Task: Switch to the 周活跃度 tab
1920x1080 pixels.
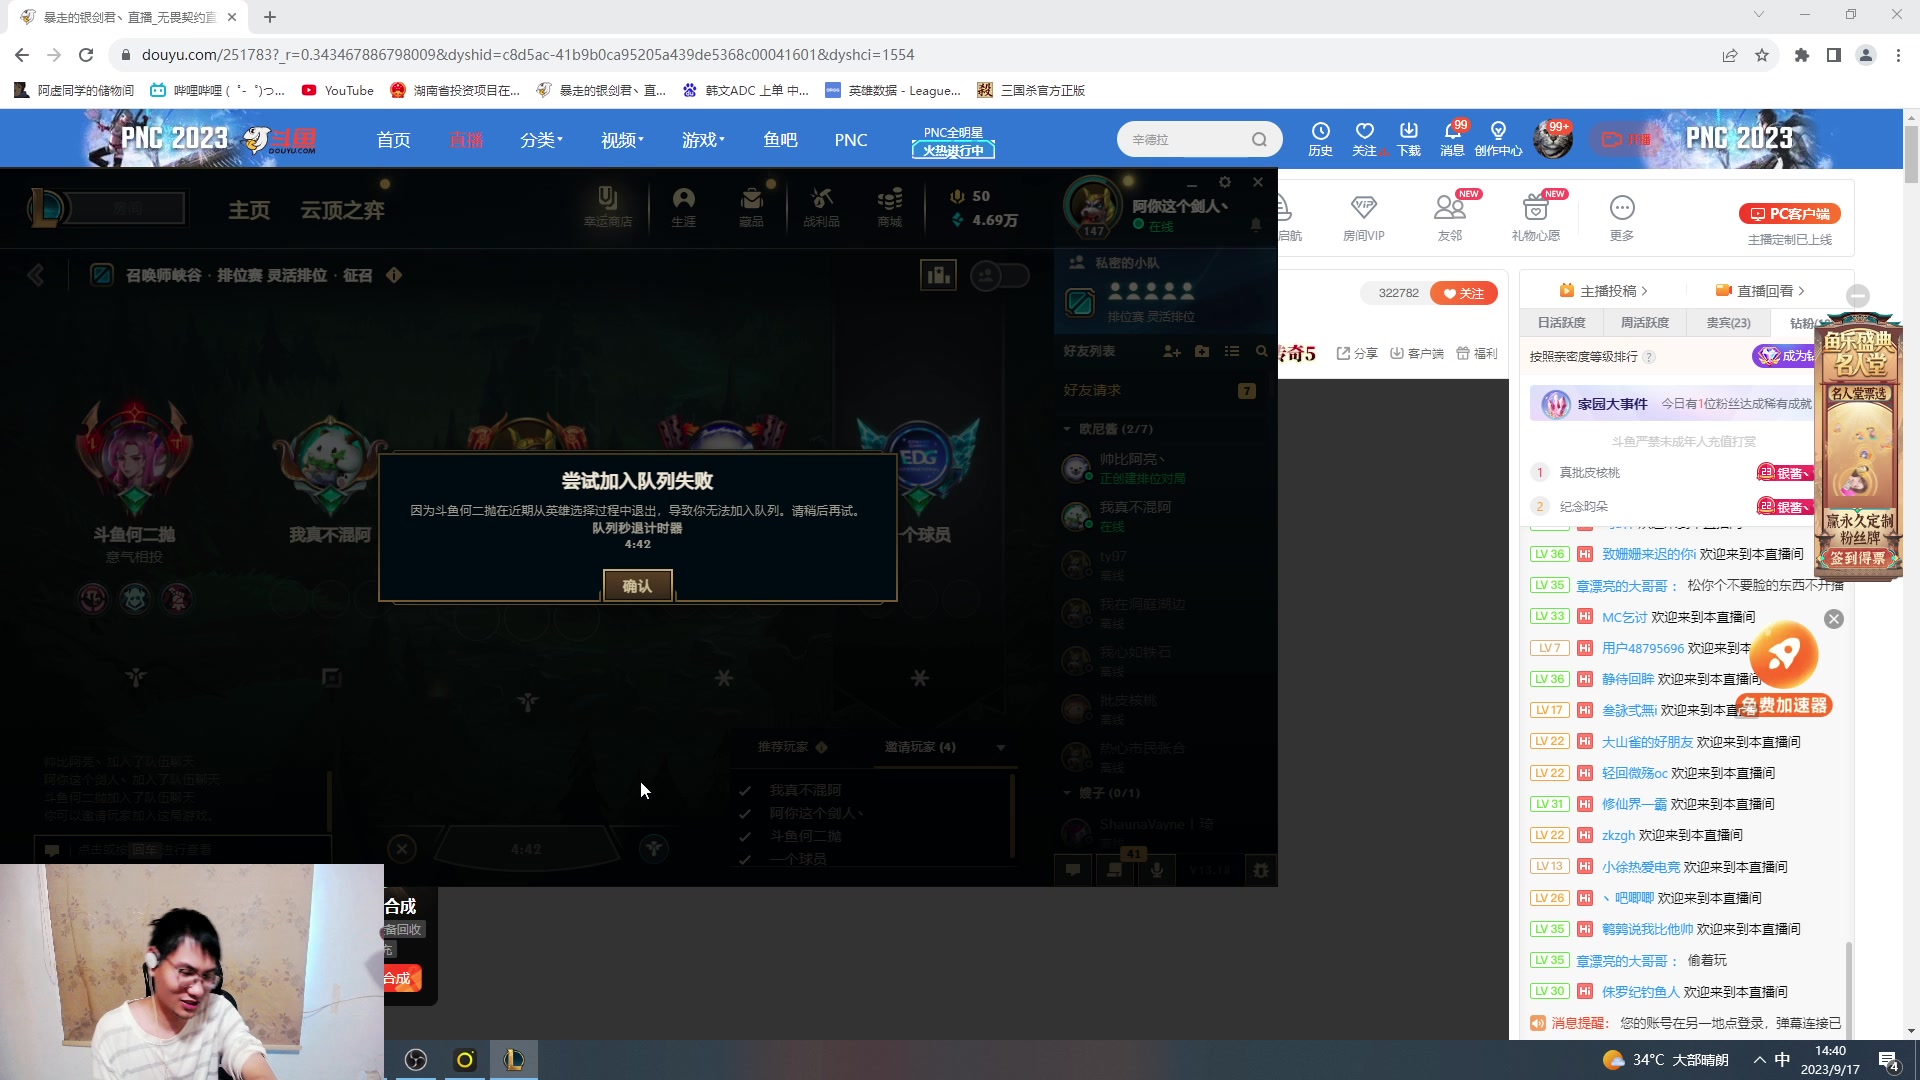Action: click(1644, 322)
